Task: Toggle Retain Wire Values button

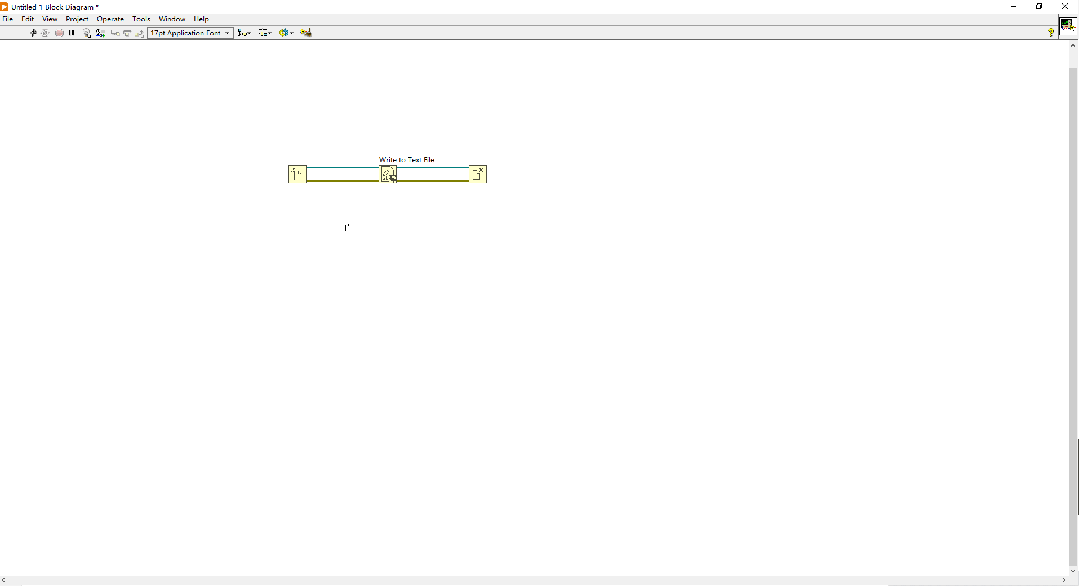Action: [x=100, y=33]
